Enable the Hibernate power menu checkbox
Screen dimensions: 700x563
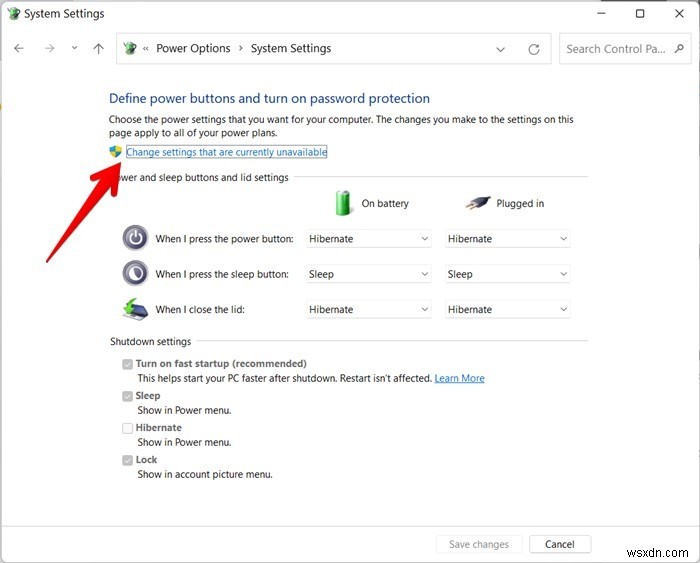[128, 428]
